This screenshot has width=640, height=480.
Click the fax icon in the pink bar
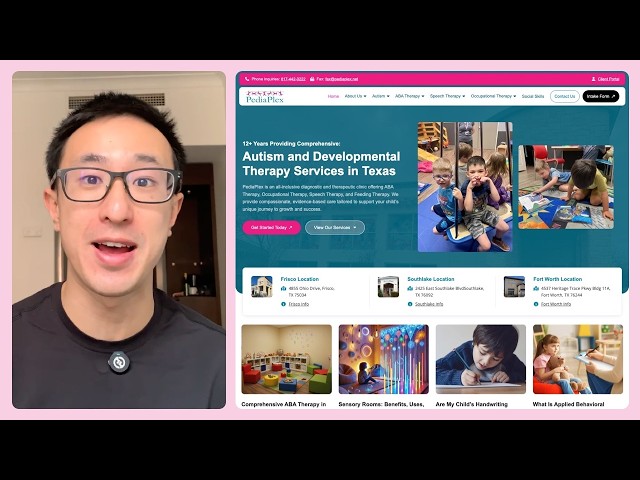312,79
